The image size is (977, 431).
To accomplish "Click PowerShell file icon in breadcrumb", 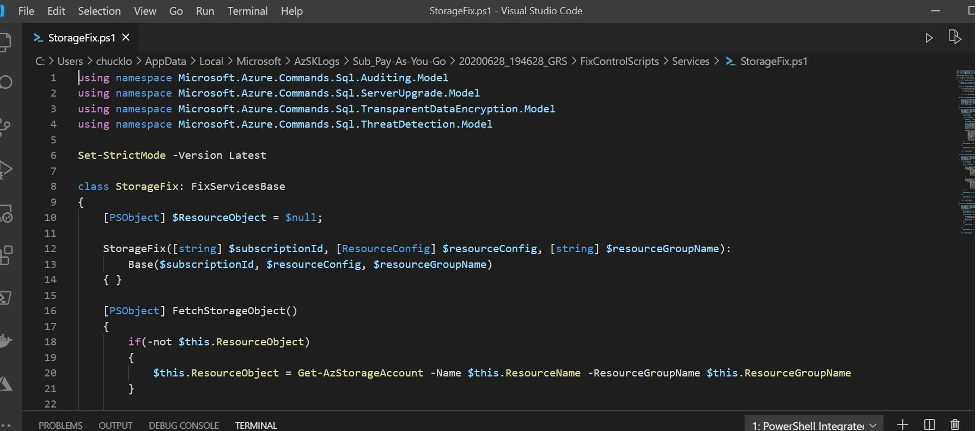I will 730,61.
